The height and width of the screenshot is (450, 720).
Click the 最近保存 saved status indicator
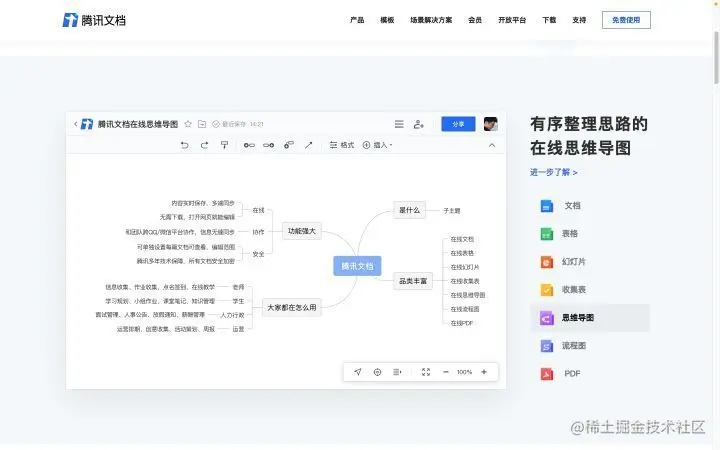238,124
